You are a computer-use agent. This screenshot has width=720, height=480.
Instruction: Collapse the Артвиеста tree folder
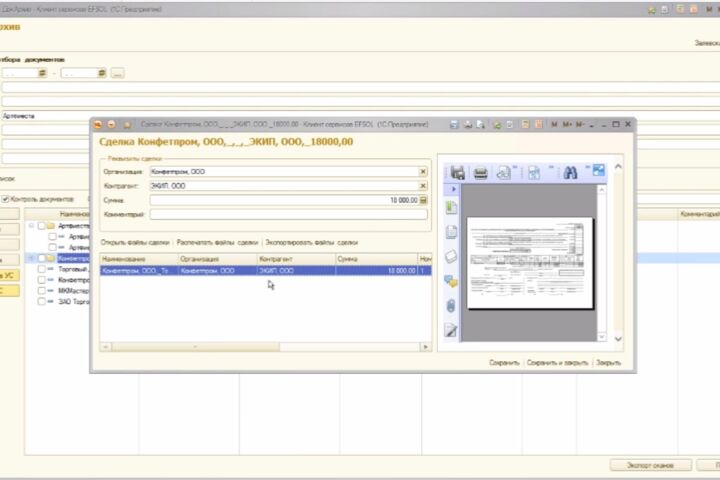(32, 226)
